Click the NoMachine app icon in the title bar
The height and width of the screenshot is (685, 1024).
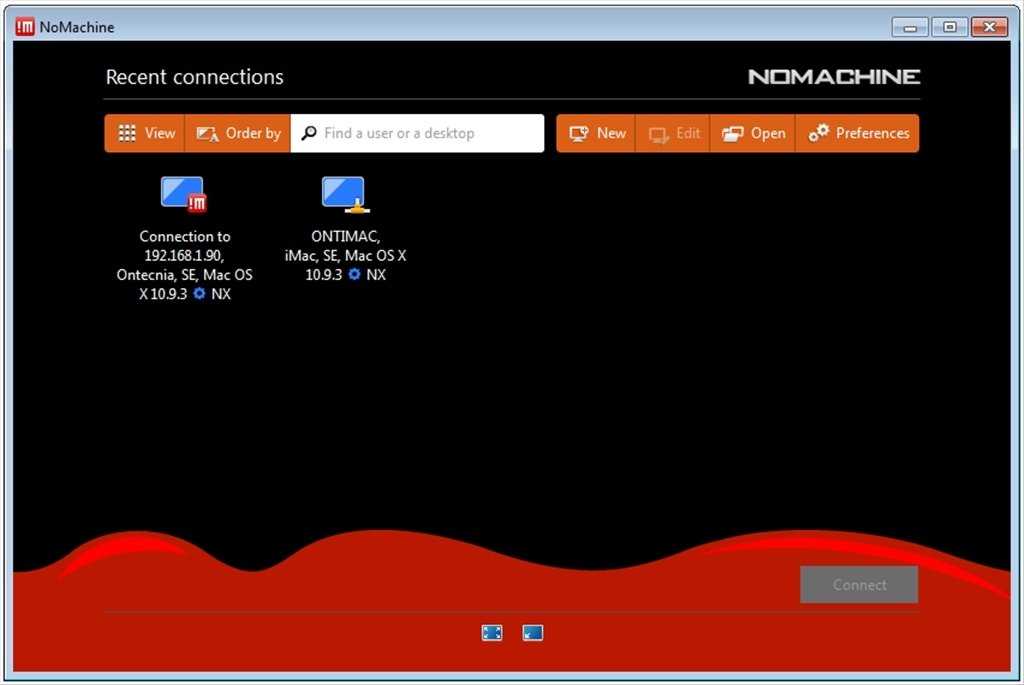[x=25, y=27]
